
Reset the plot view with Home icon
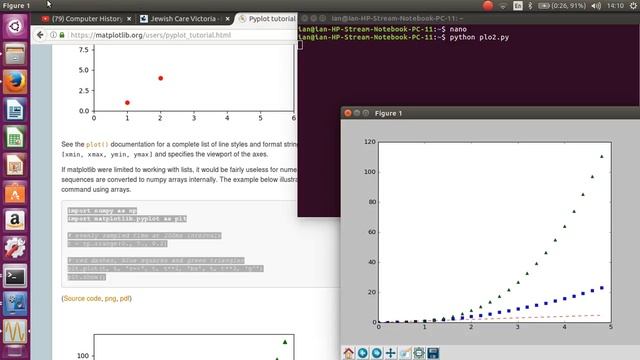coord(349,353)
